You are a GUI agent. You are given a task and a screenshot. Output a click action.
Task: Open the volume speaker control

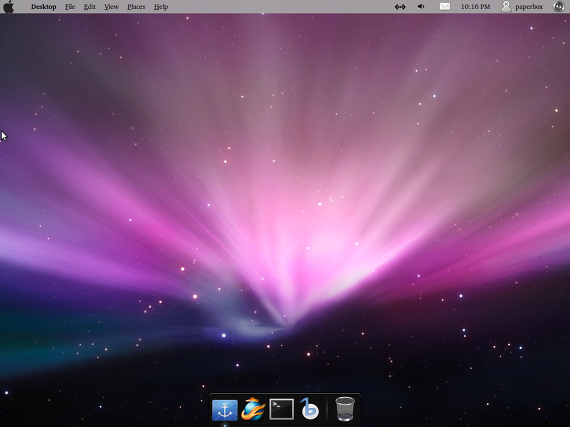point(421,7)
